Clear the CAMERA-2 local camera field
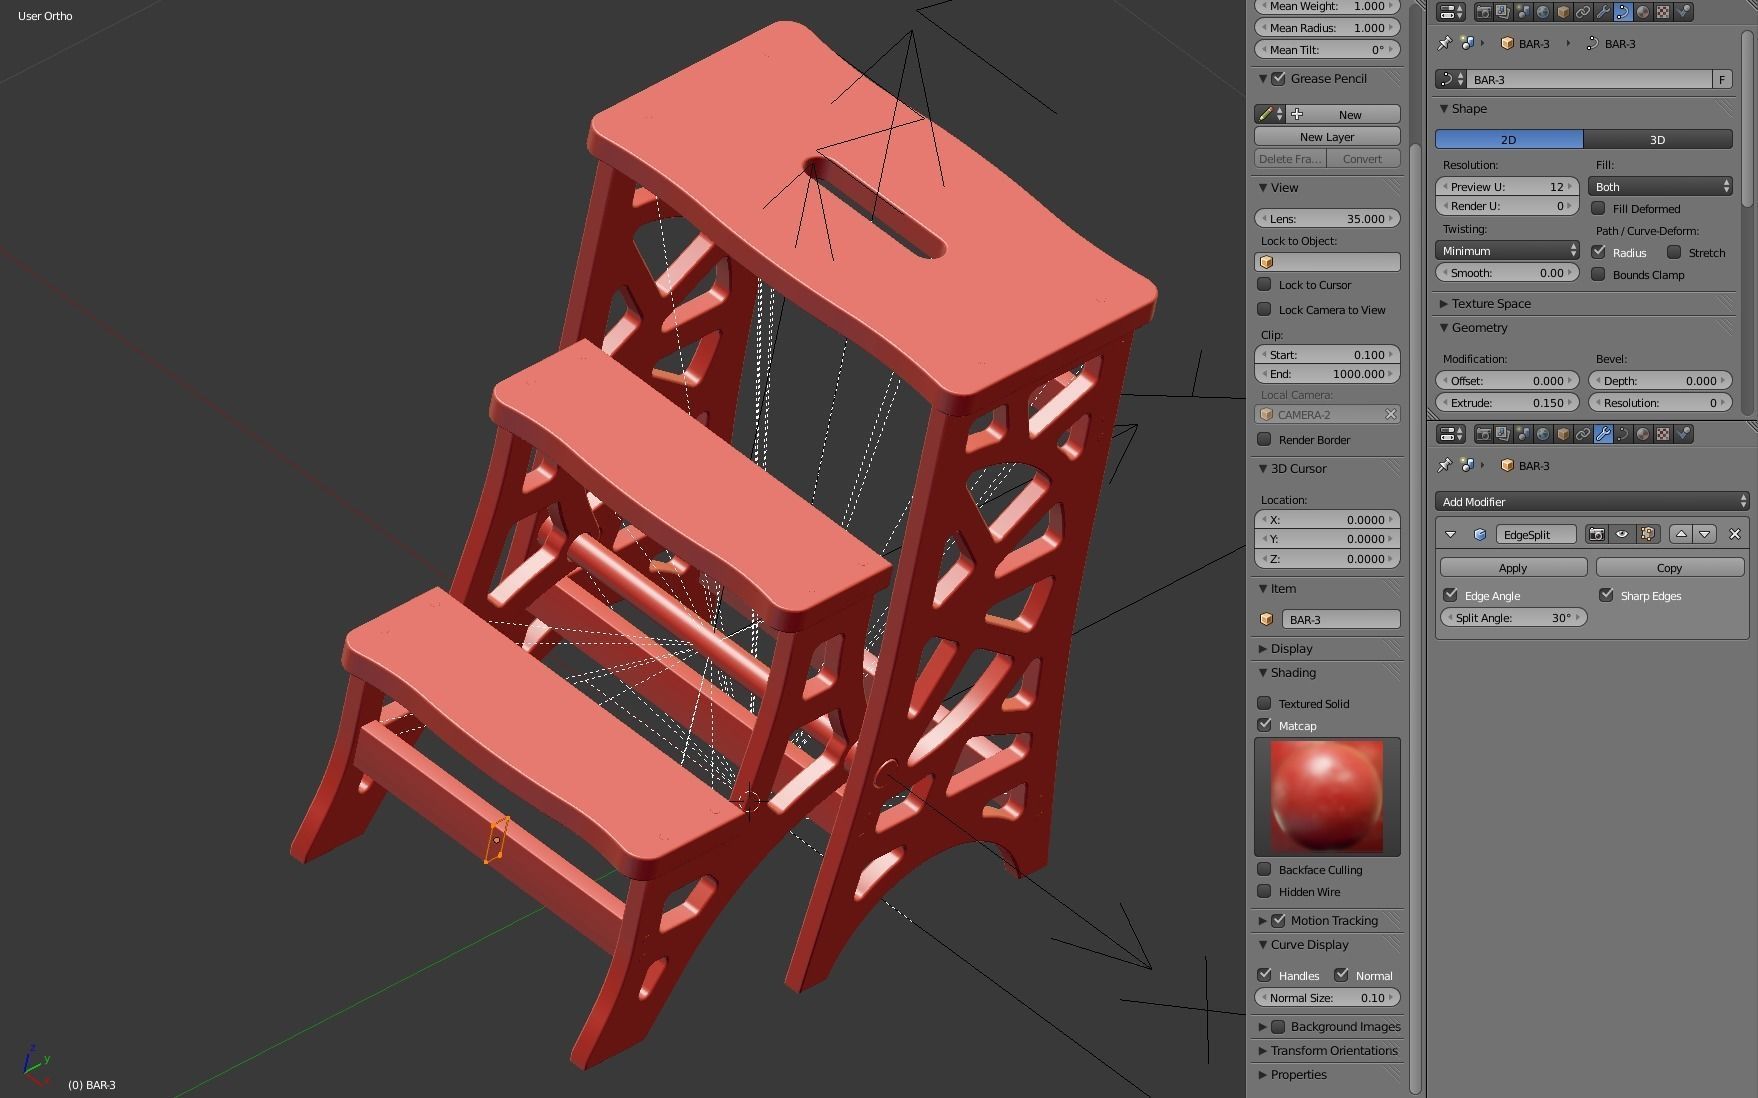Image resolution: width=1758 pixels, height=1098 pixels. (x=1390, y=414)
